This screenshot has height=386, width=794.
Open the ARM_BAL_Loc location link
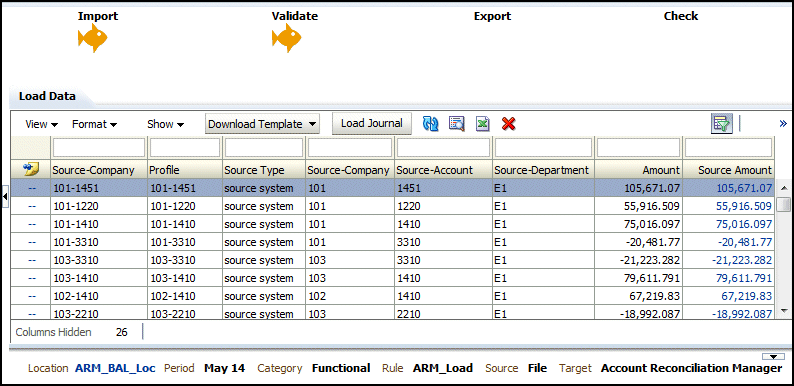pyautogui.click(x=115, y=368)
